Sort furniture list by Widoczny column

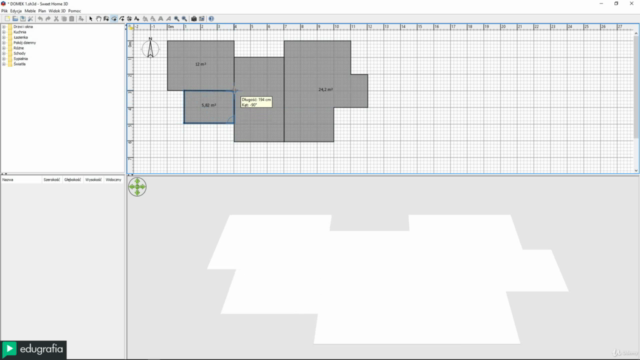(x=113, y=180)
